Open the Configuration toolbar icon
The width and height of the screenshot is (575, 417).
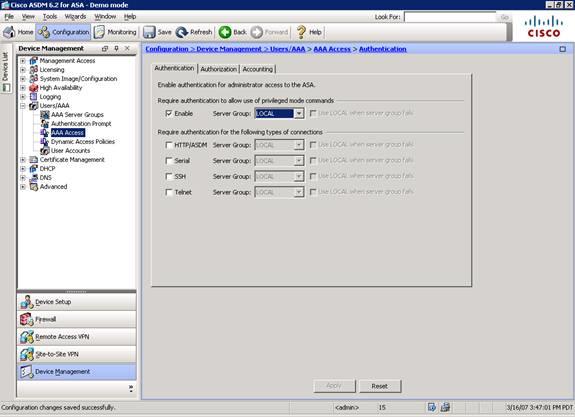click(x=44, y=32)
